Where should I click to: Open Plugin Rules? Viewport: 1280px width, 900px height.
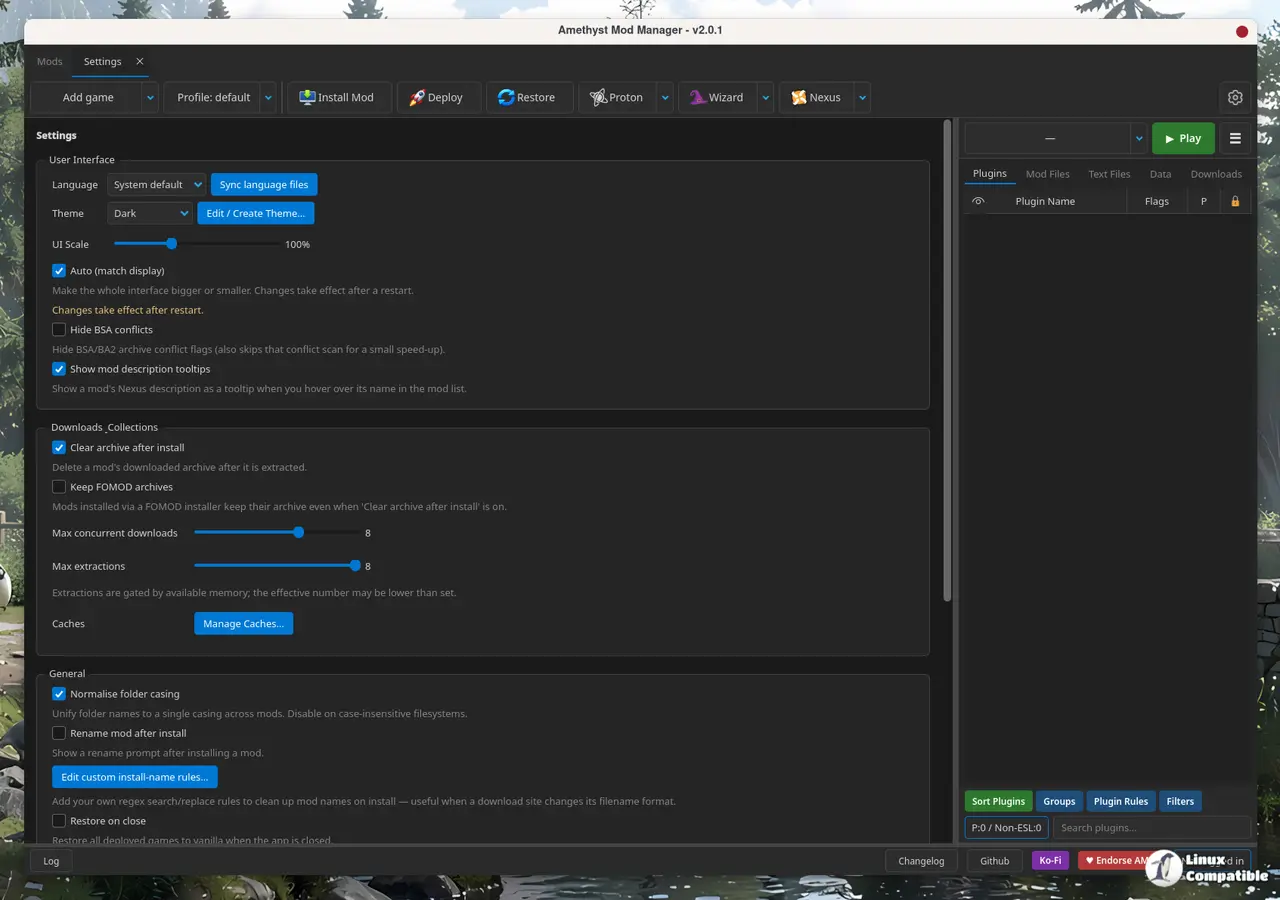tap(1120, 801)
